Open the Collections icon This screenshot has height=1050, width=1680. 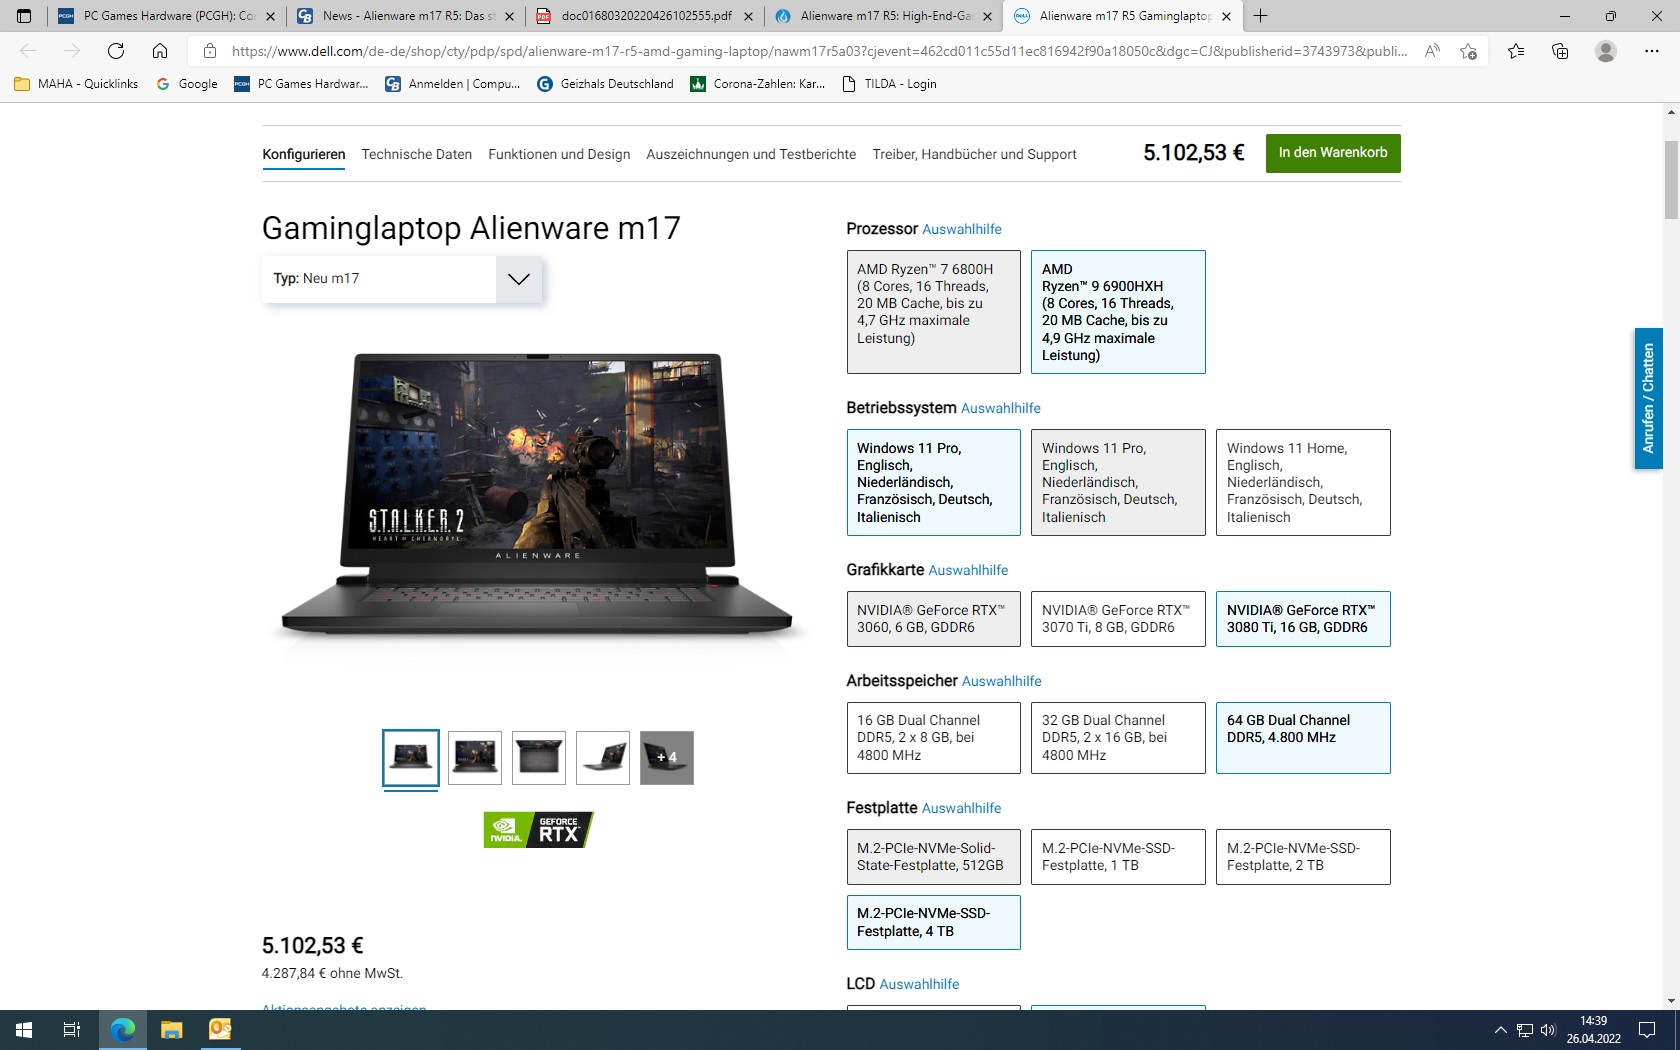[1560, 51]
